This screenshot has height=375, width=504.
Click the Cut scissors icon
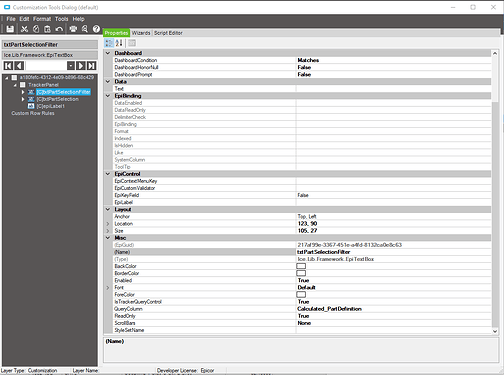(x=24, y=29)
